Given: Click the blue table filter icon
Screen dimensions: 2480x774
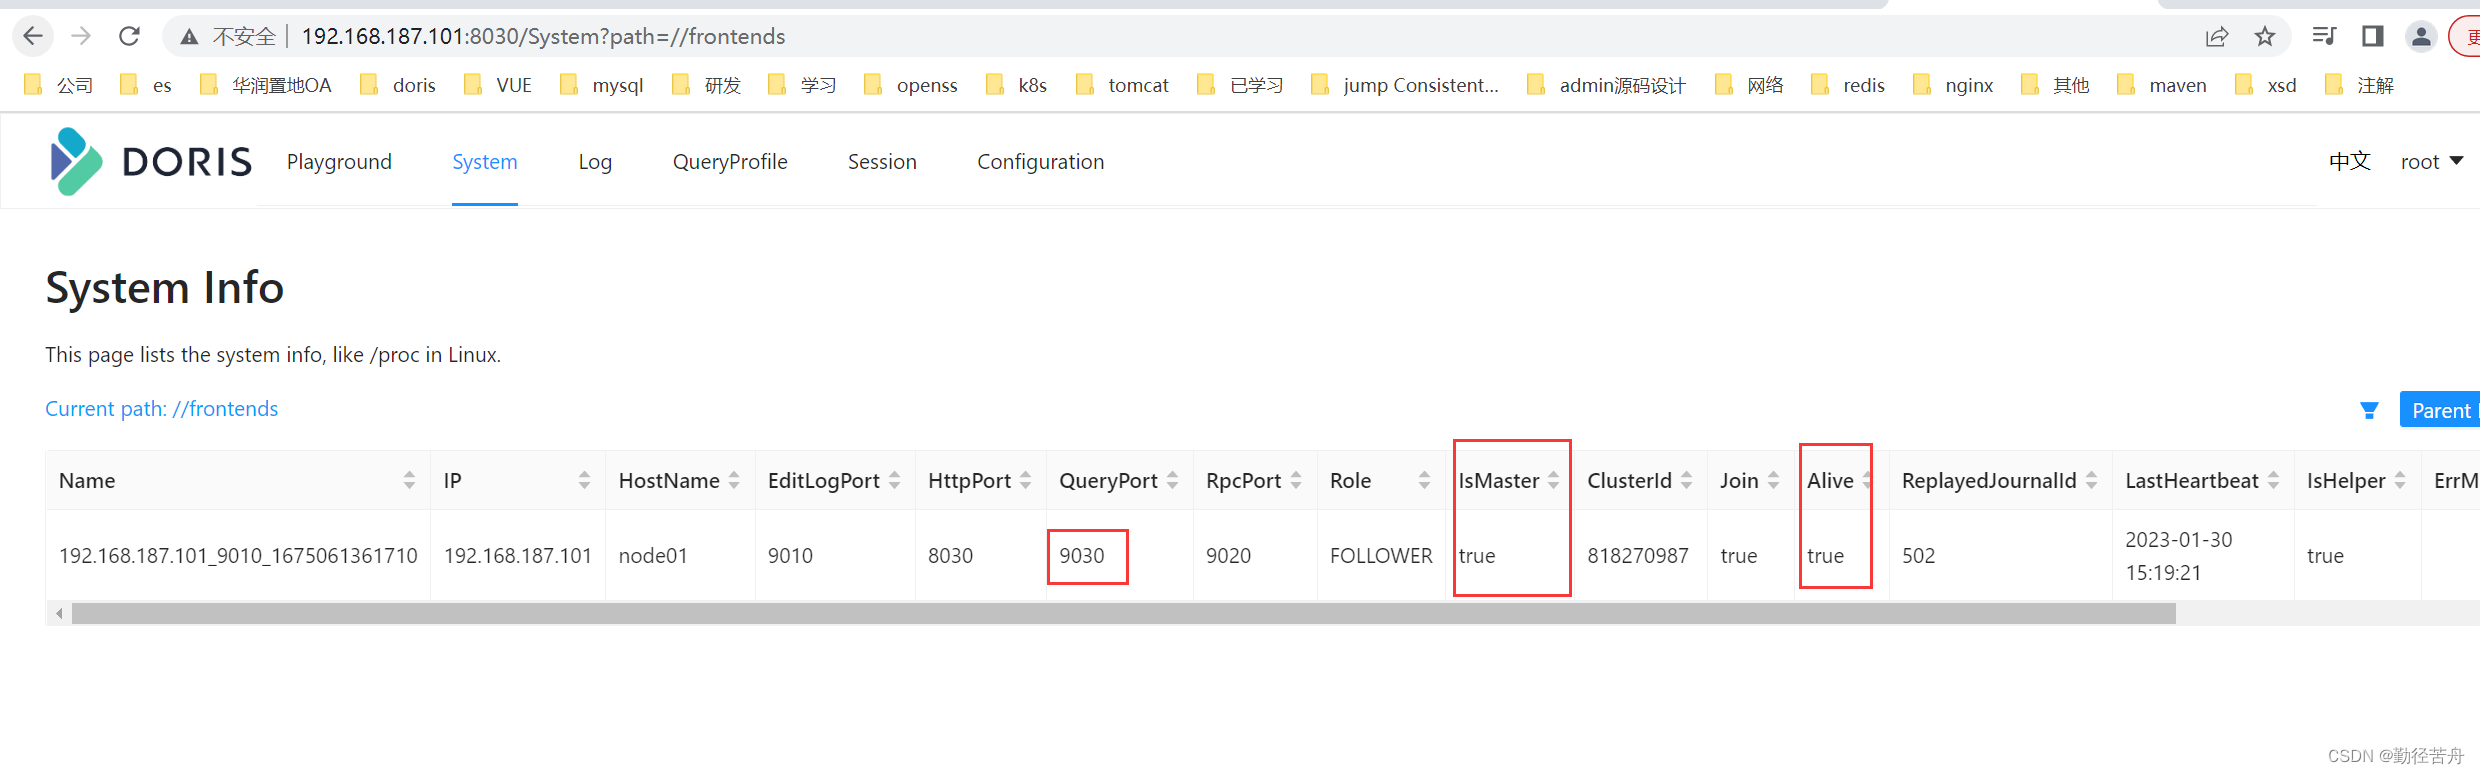Looking at the screenshot, I should point(2369,410).
